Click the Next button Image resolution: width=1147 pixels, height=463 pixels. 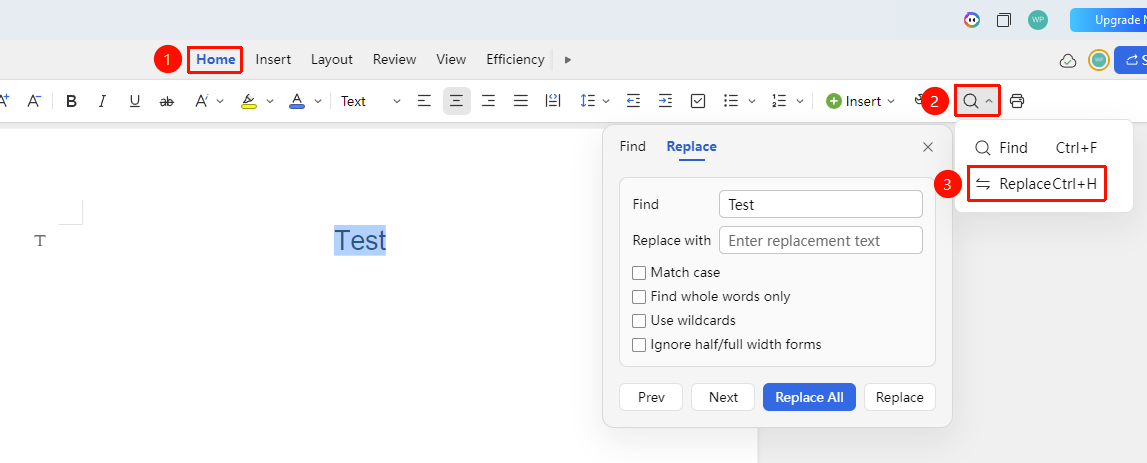point(723,397)
